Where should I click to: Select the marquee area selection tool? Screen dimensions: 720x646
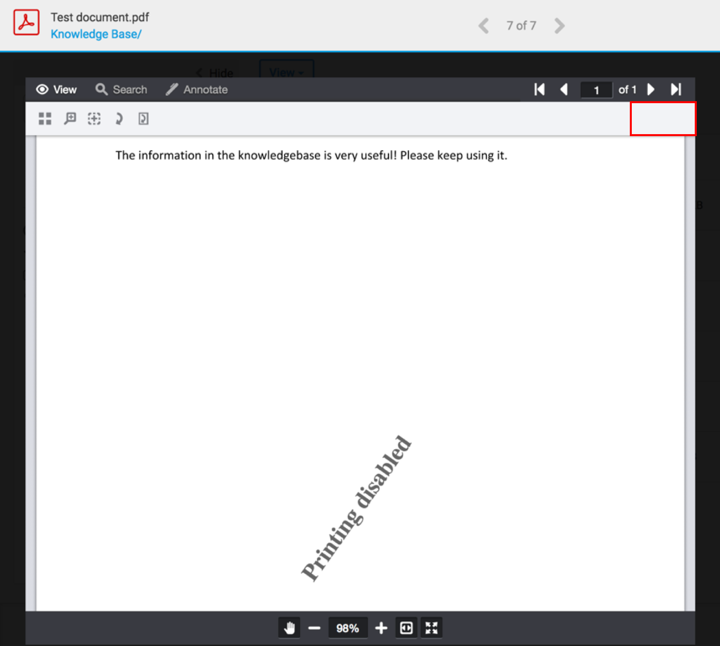(94, 119)
